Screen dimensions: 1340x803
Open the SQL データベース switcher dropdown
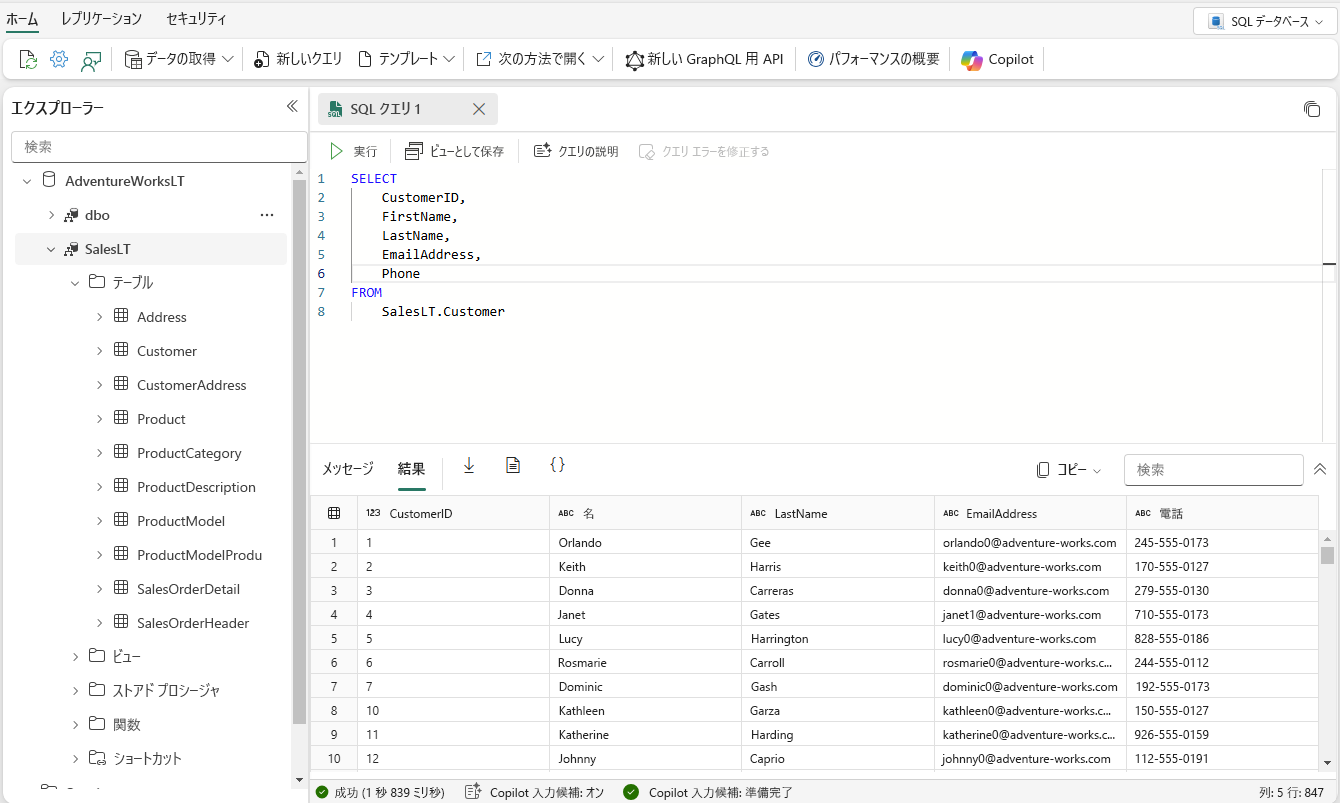1263,21
